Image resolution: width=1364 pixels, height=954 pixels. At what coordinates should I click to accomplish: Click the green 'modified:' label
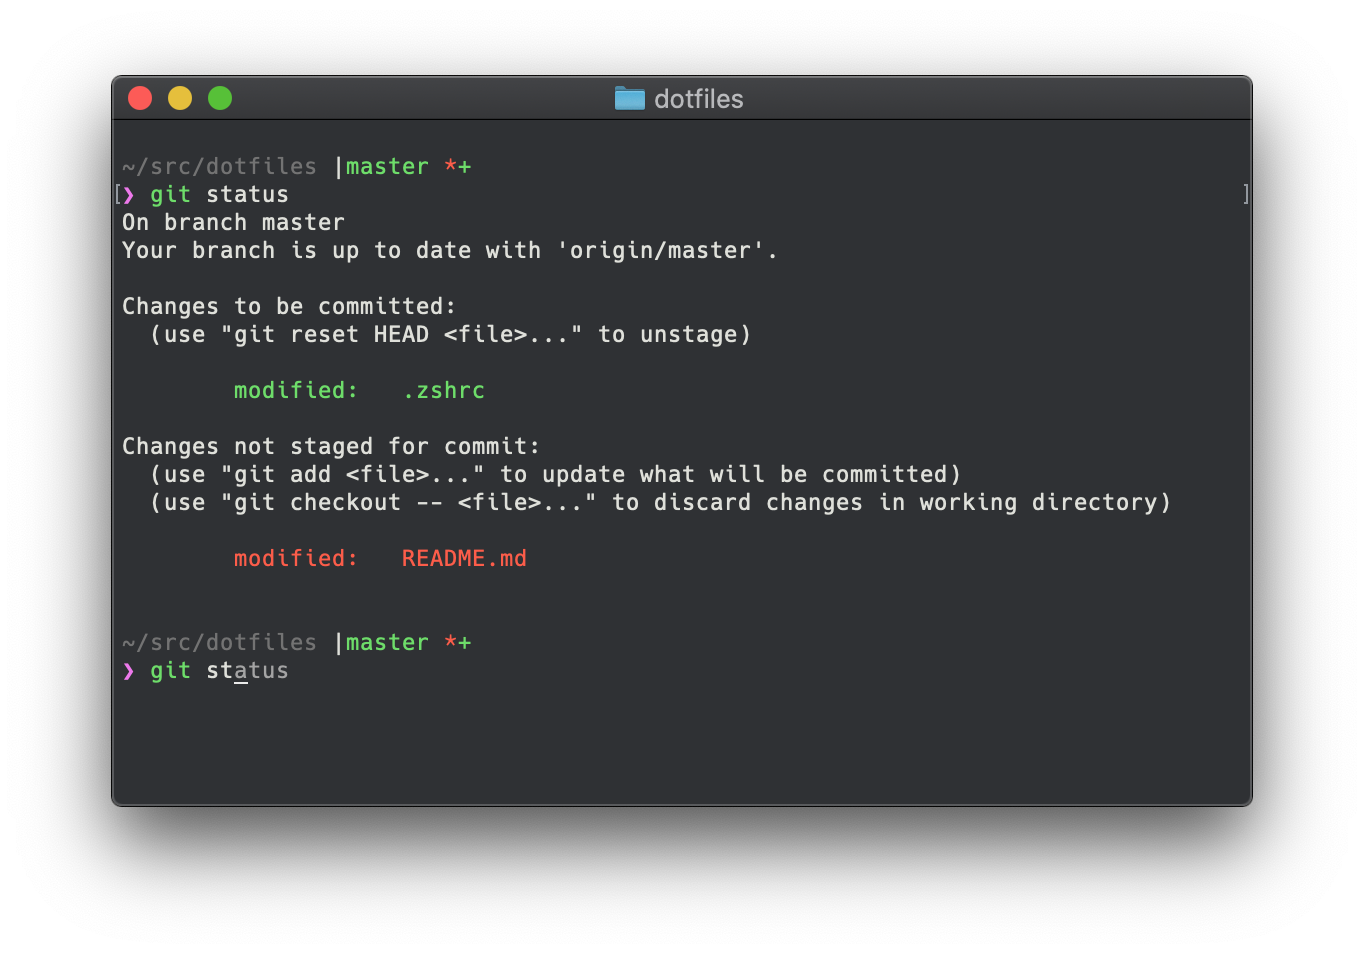pos(296,390)
